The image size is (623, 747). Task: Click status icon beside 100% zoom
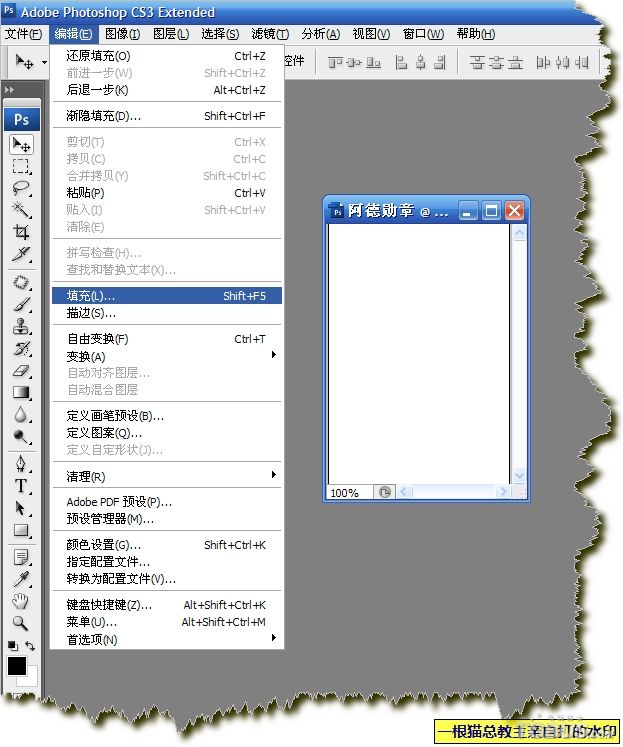pyautogui.click(x=385, y=492)
